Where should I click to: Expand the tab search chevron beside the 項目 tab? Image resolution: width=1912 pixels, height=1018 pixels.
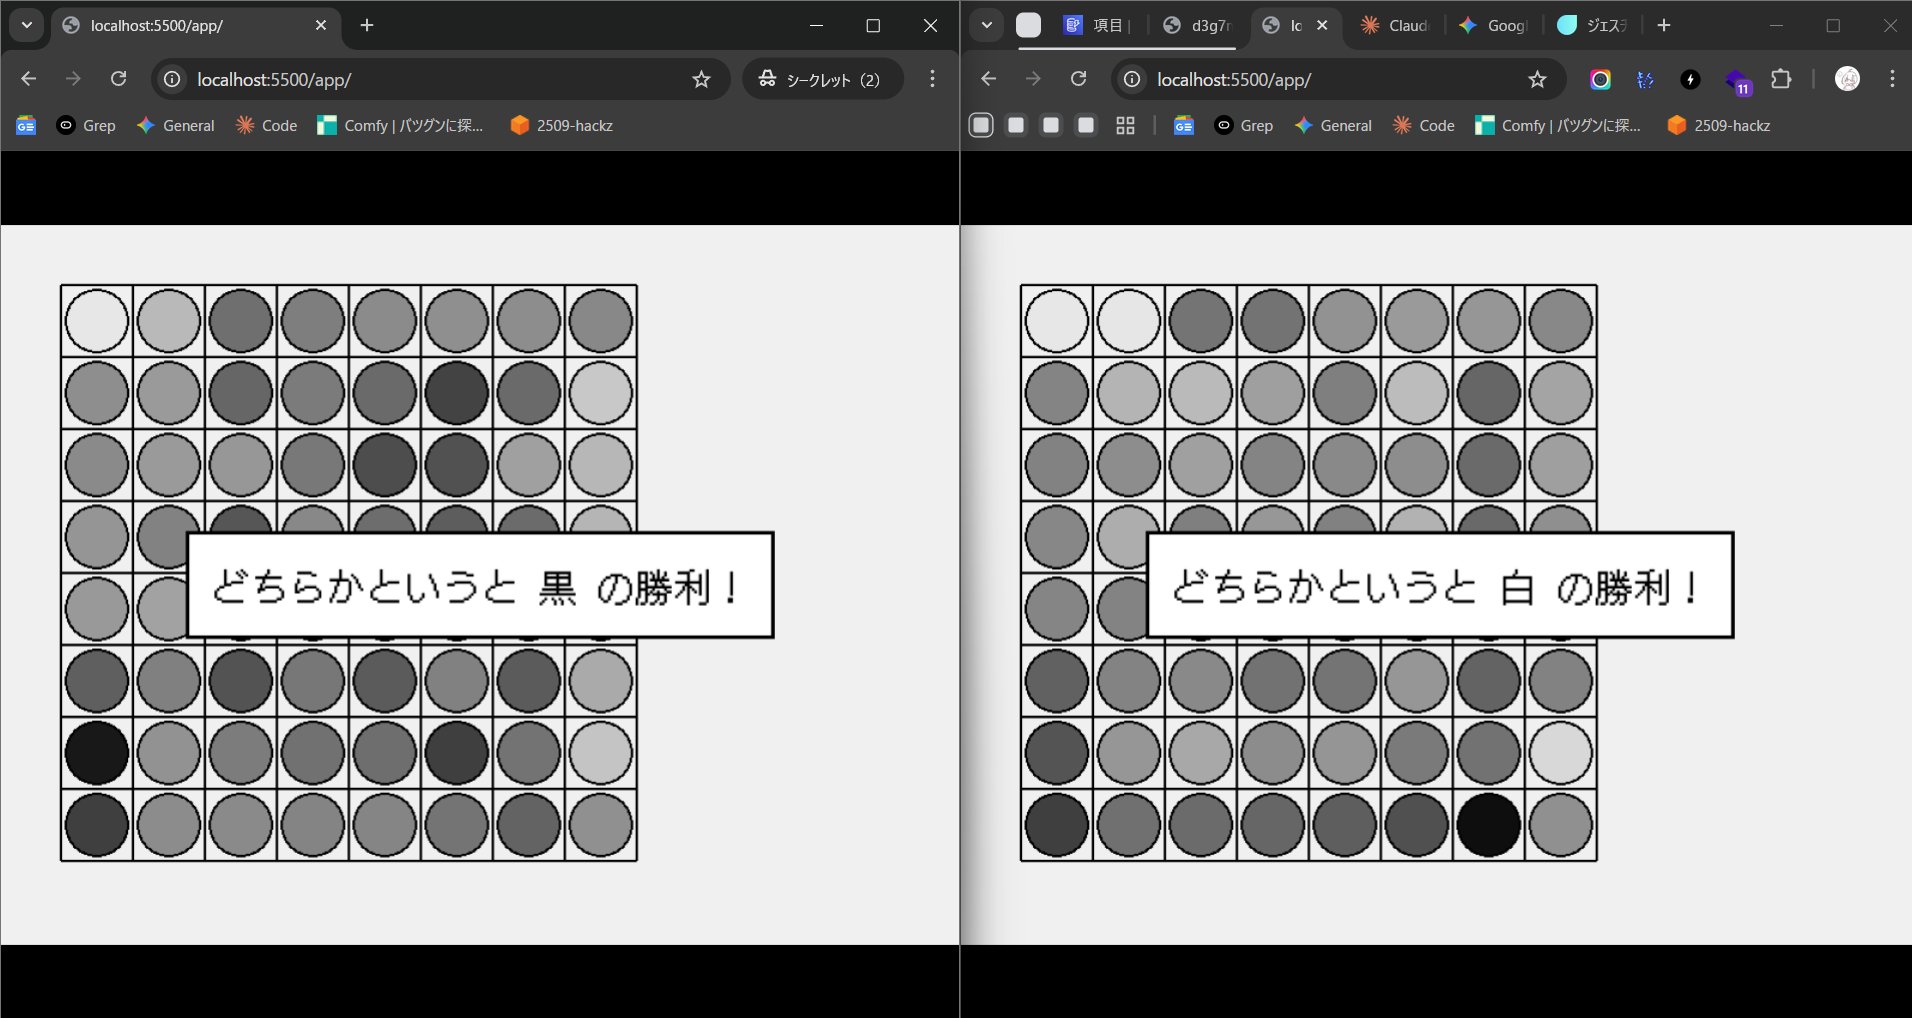[x=986, y=25]
